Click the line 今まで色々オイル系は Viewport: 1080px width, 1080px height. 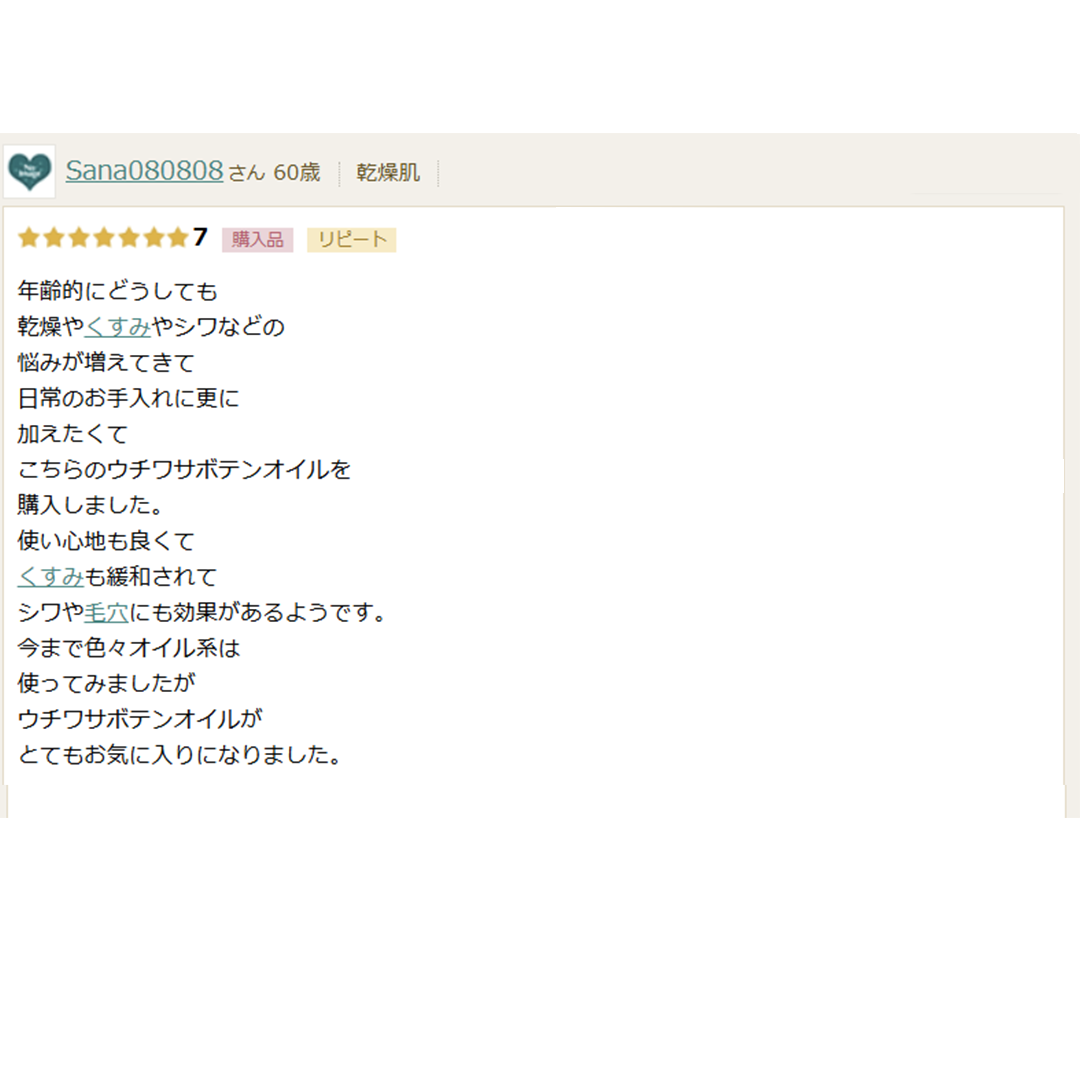[x=129, y=647]
